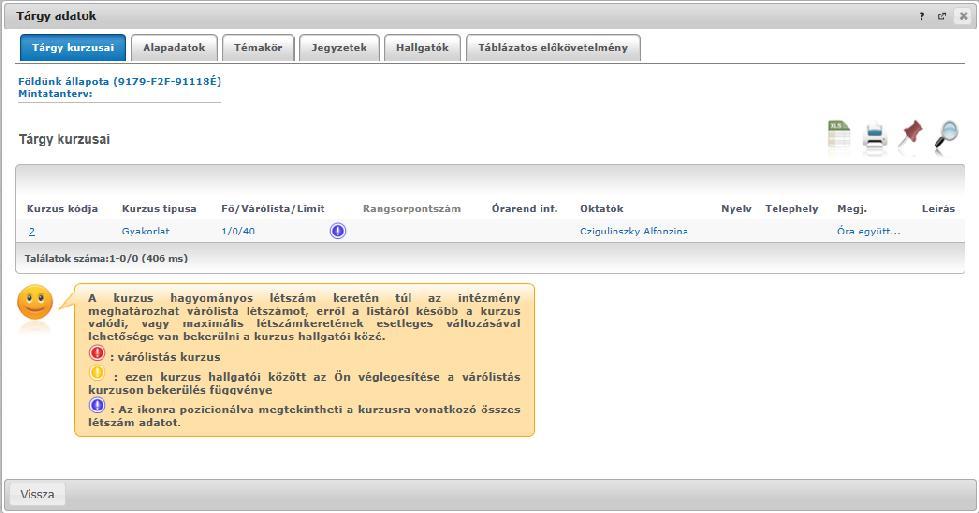
Task: Click the printer icon
Action: tap(875, 136)
